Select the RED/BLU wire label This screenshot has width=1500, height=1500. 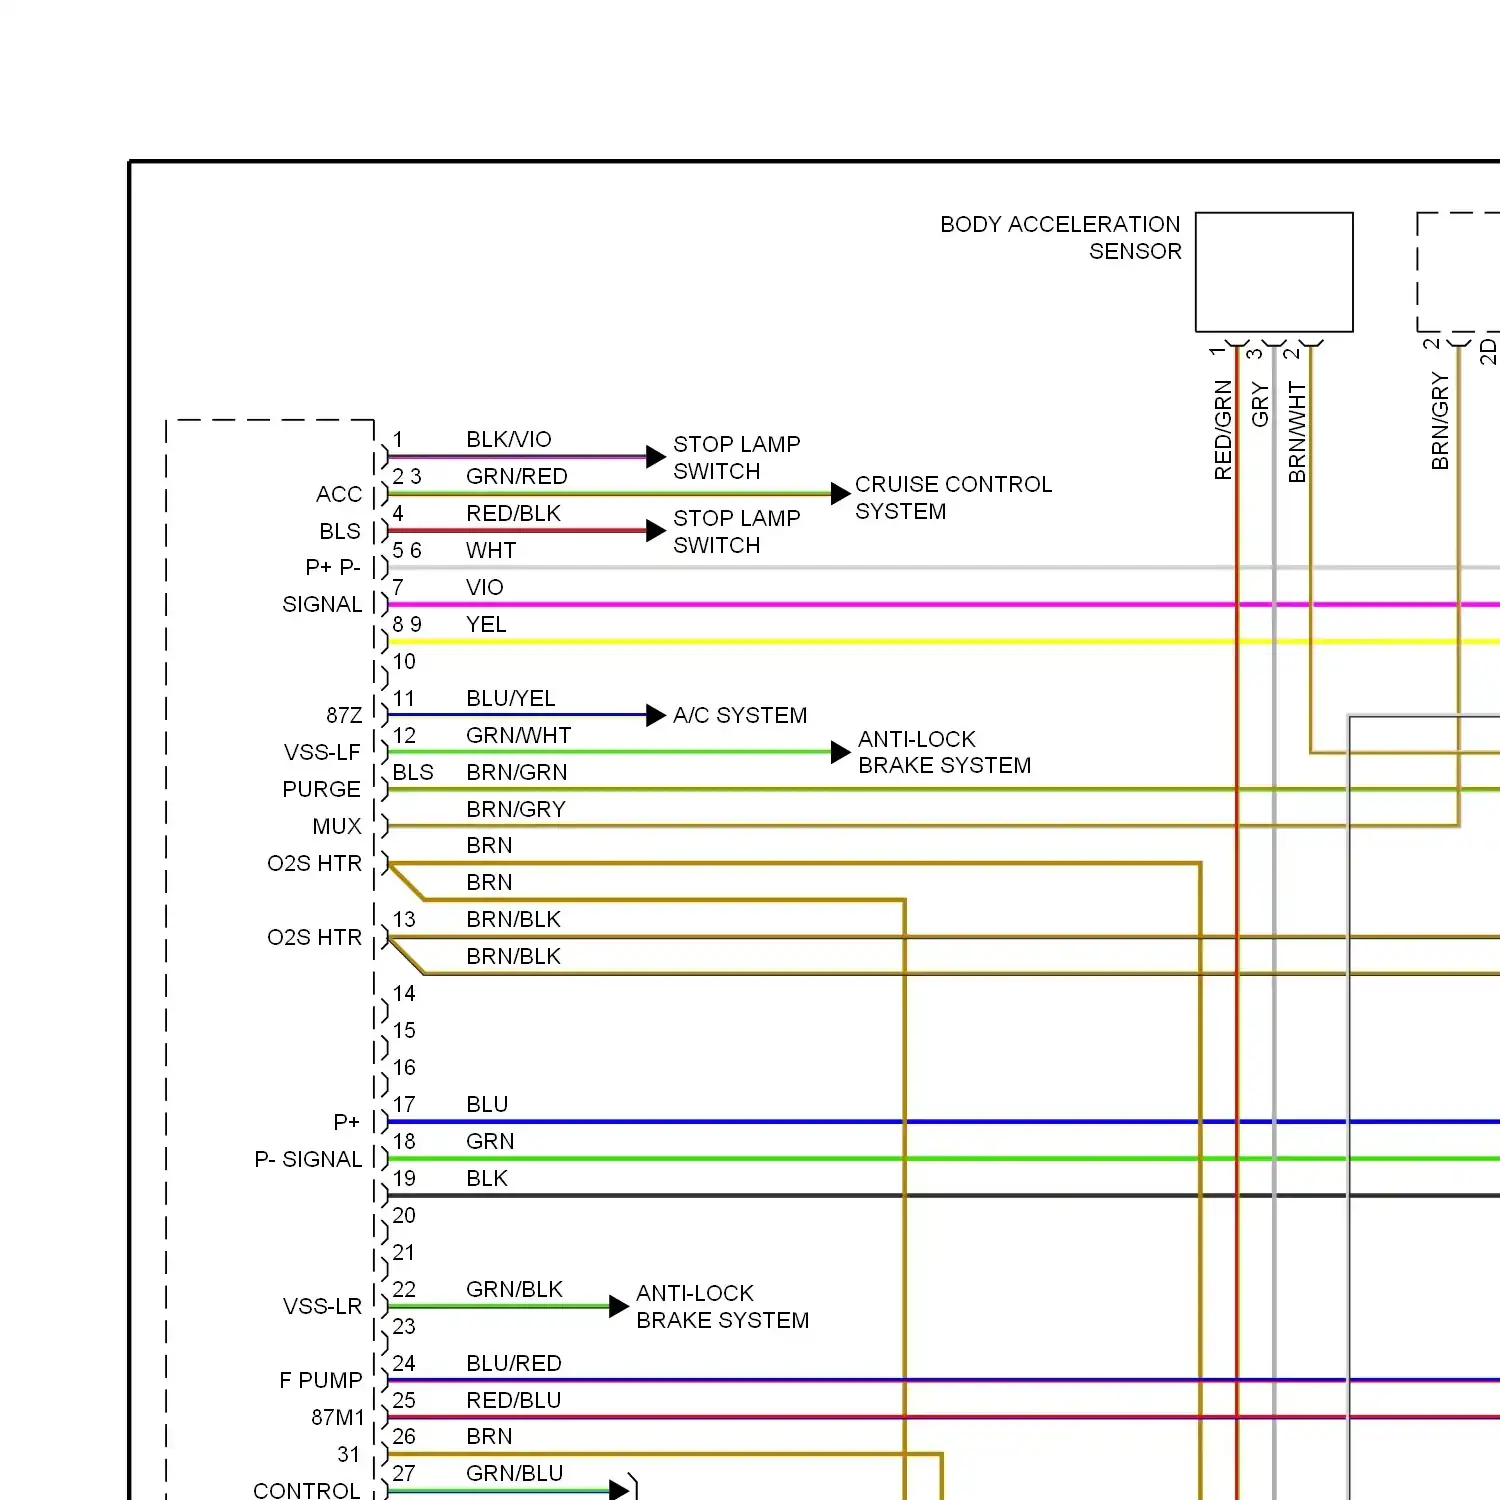click(x=513, y=1400)
